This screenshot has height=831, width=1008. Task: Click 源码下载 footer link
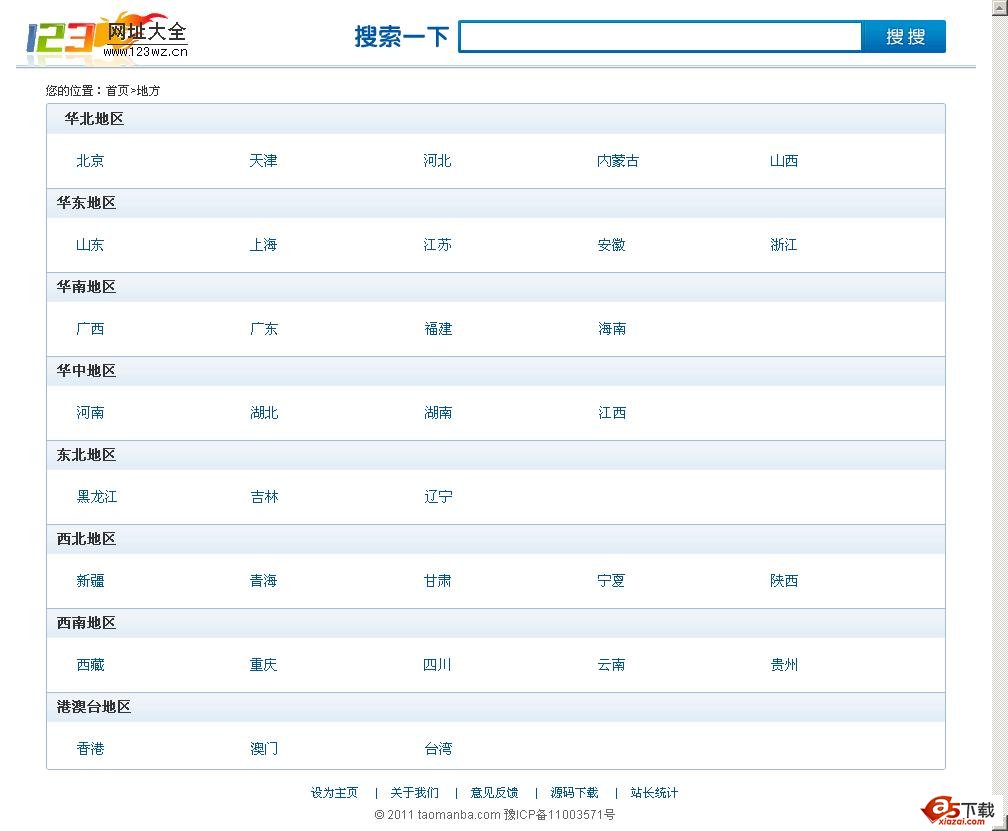tap(574, 793)
